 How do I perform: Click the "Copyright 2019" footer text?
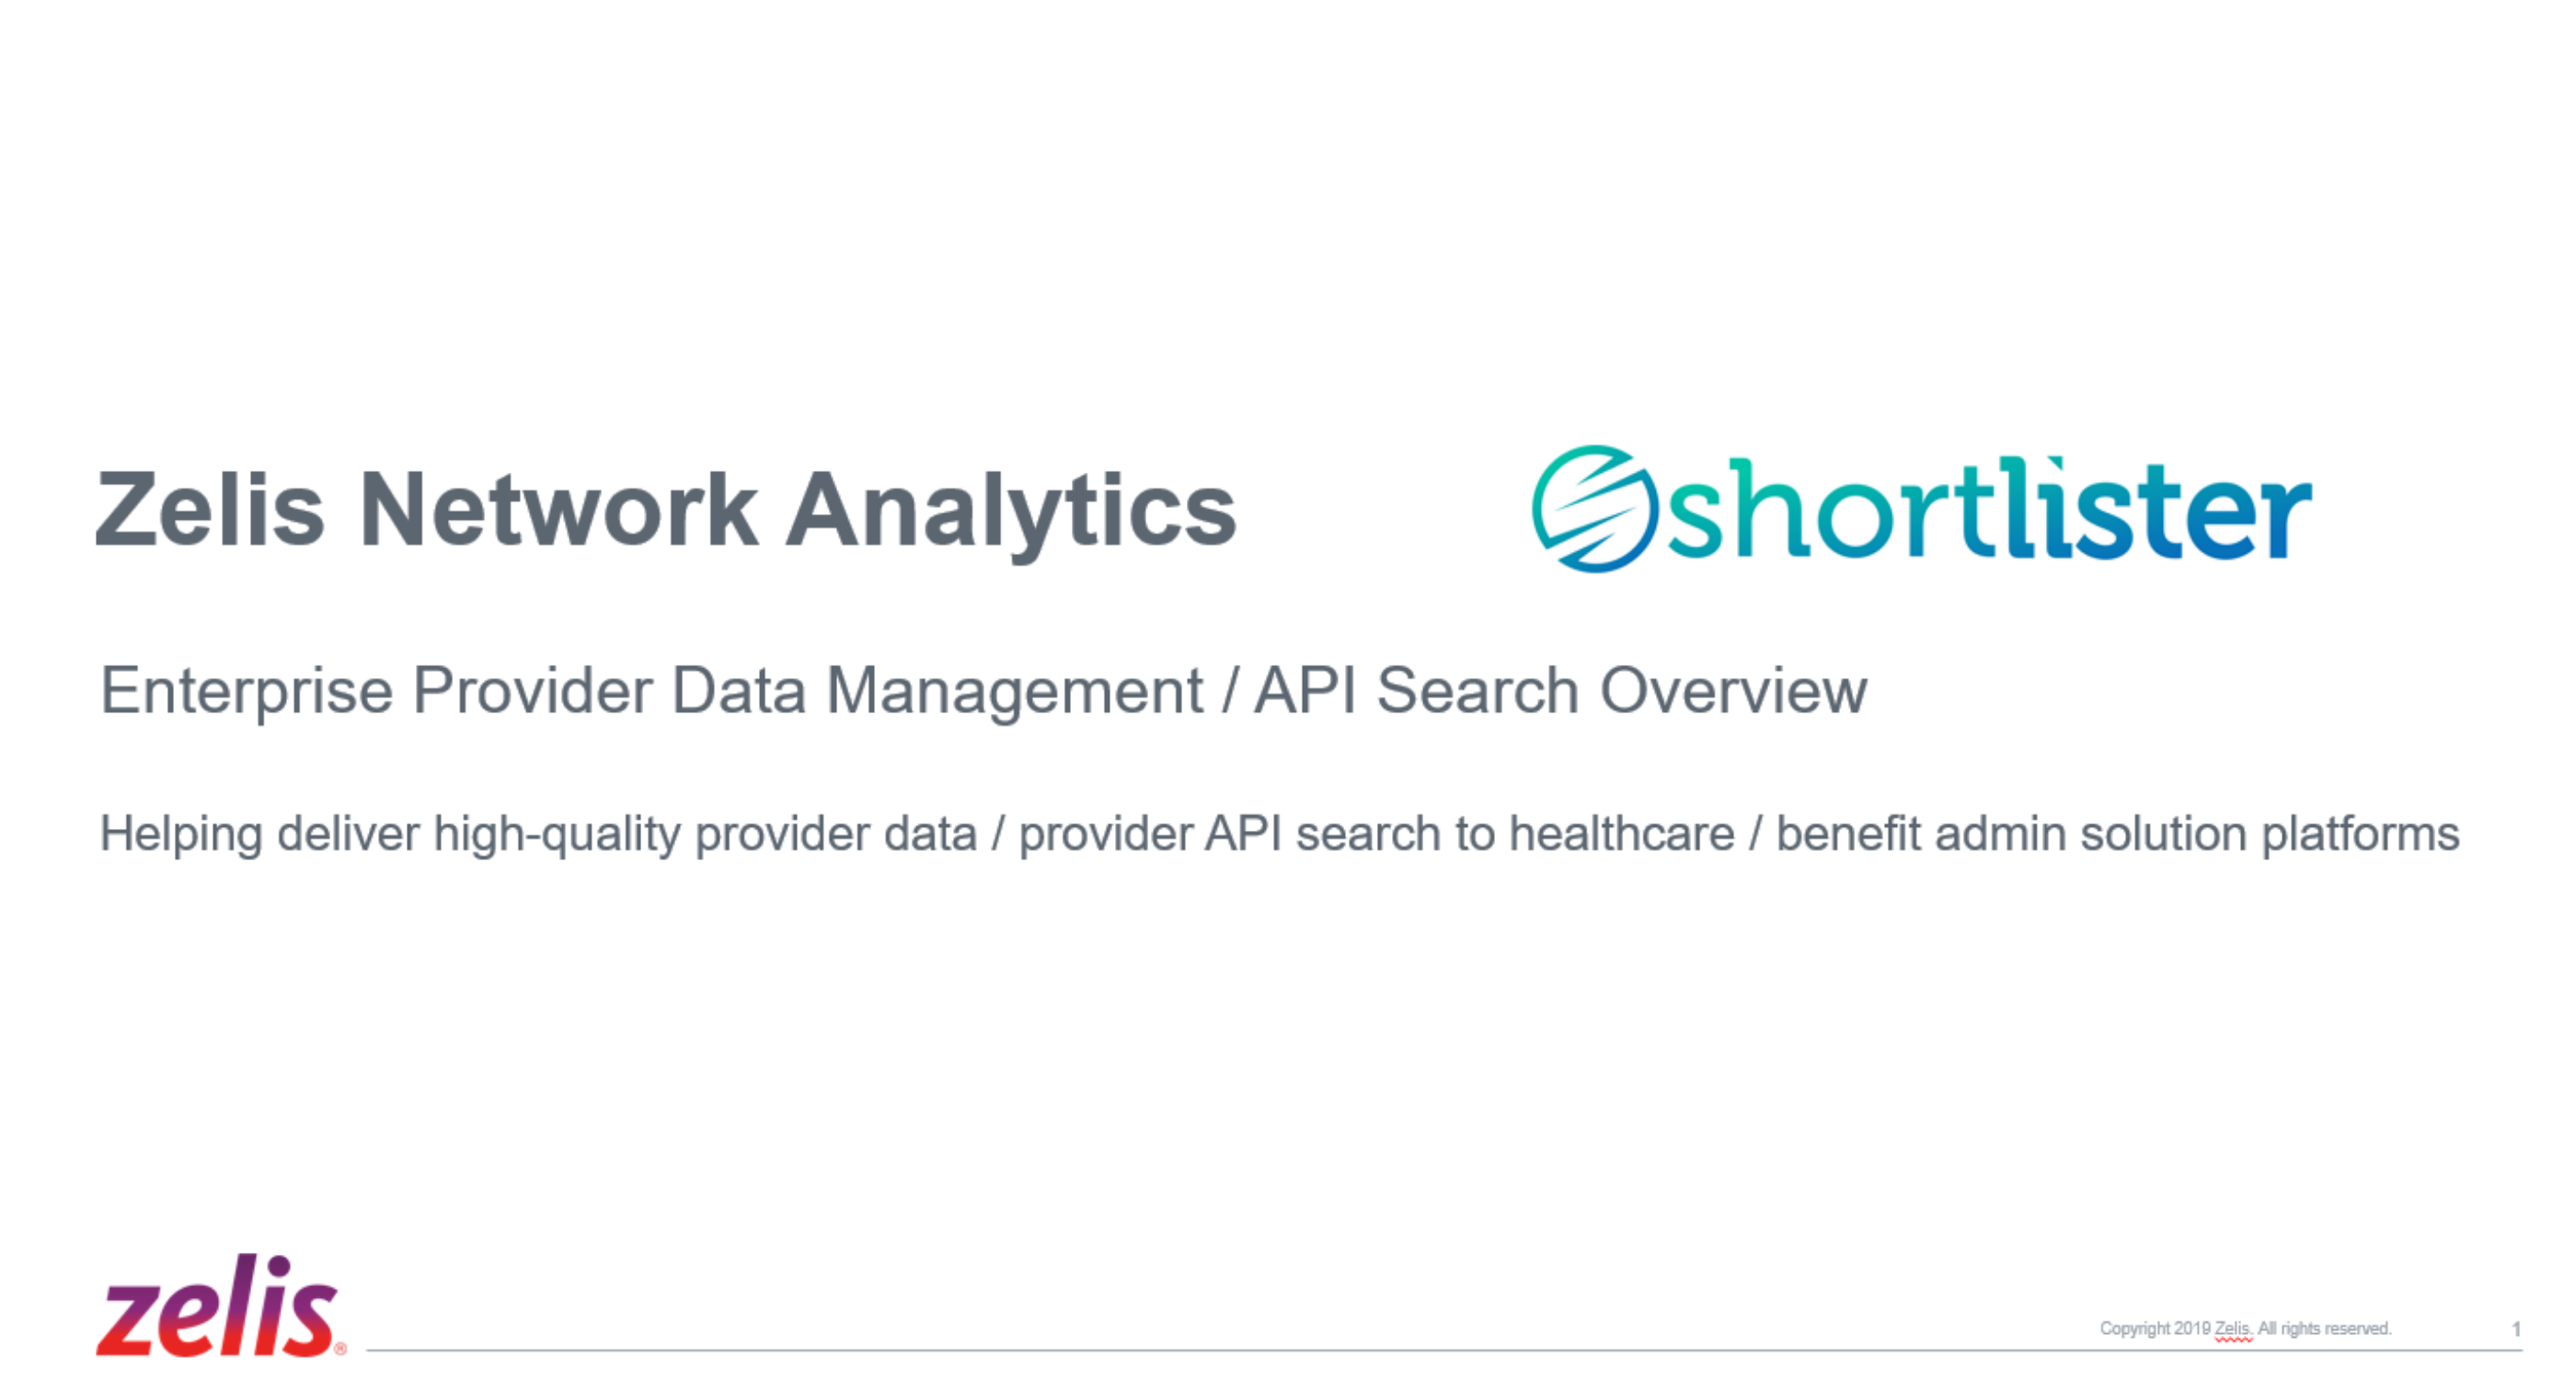2154,1329
